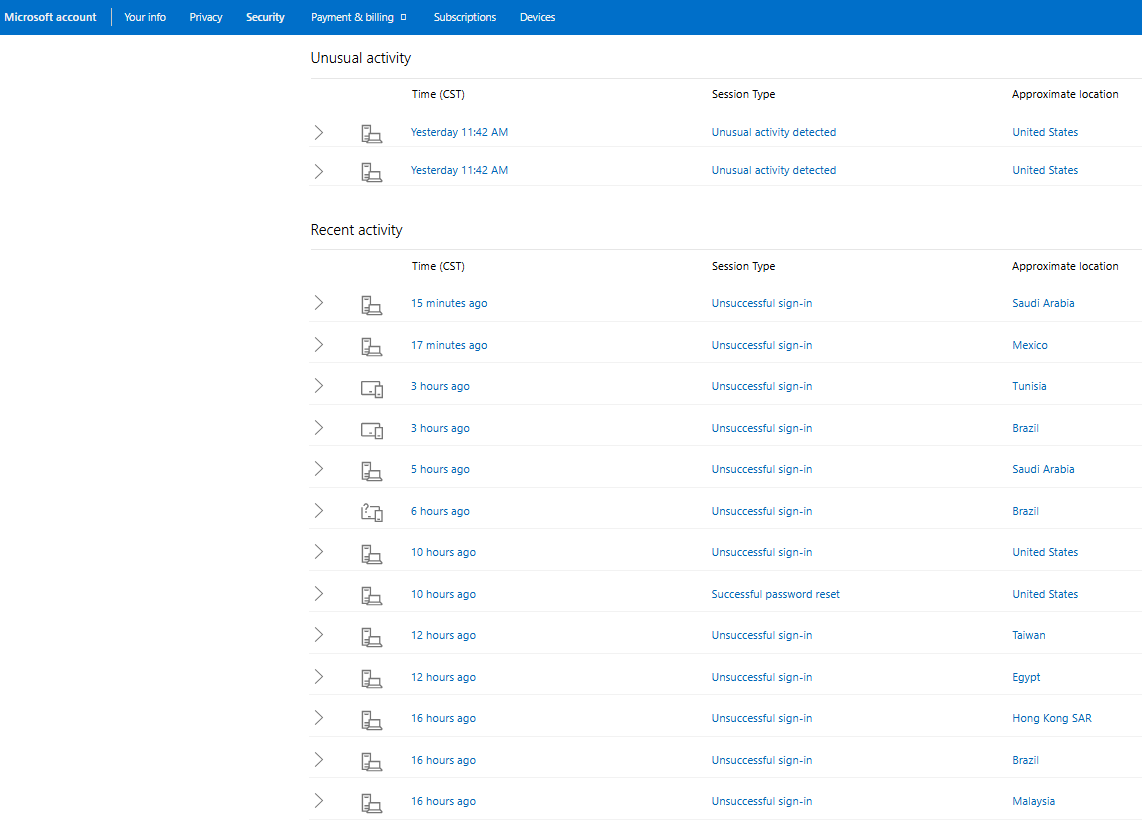Click Unsuccessful sign-in in the Egypt row

tap(762, 677)
